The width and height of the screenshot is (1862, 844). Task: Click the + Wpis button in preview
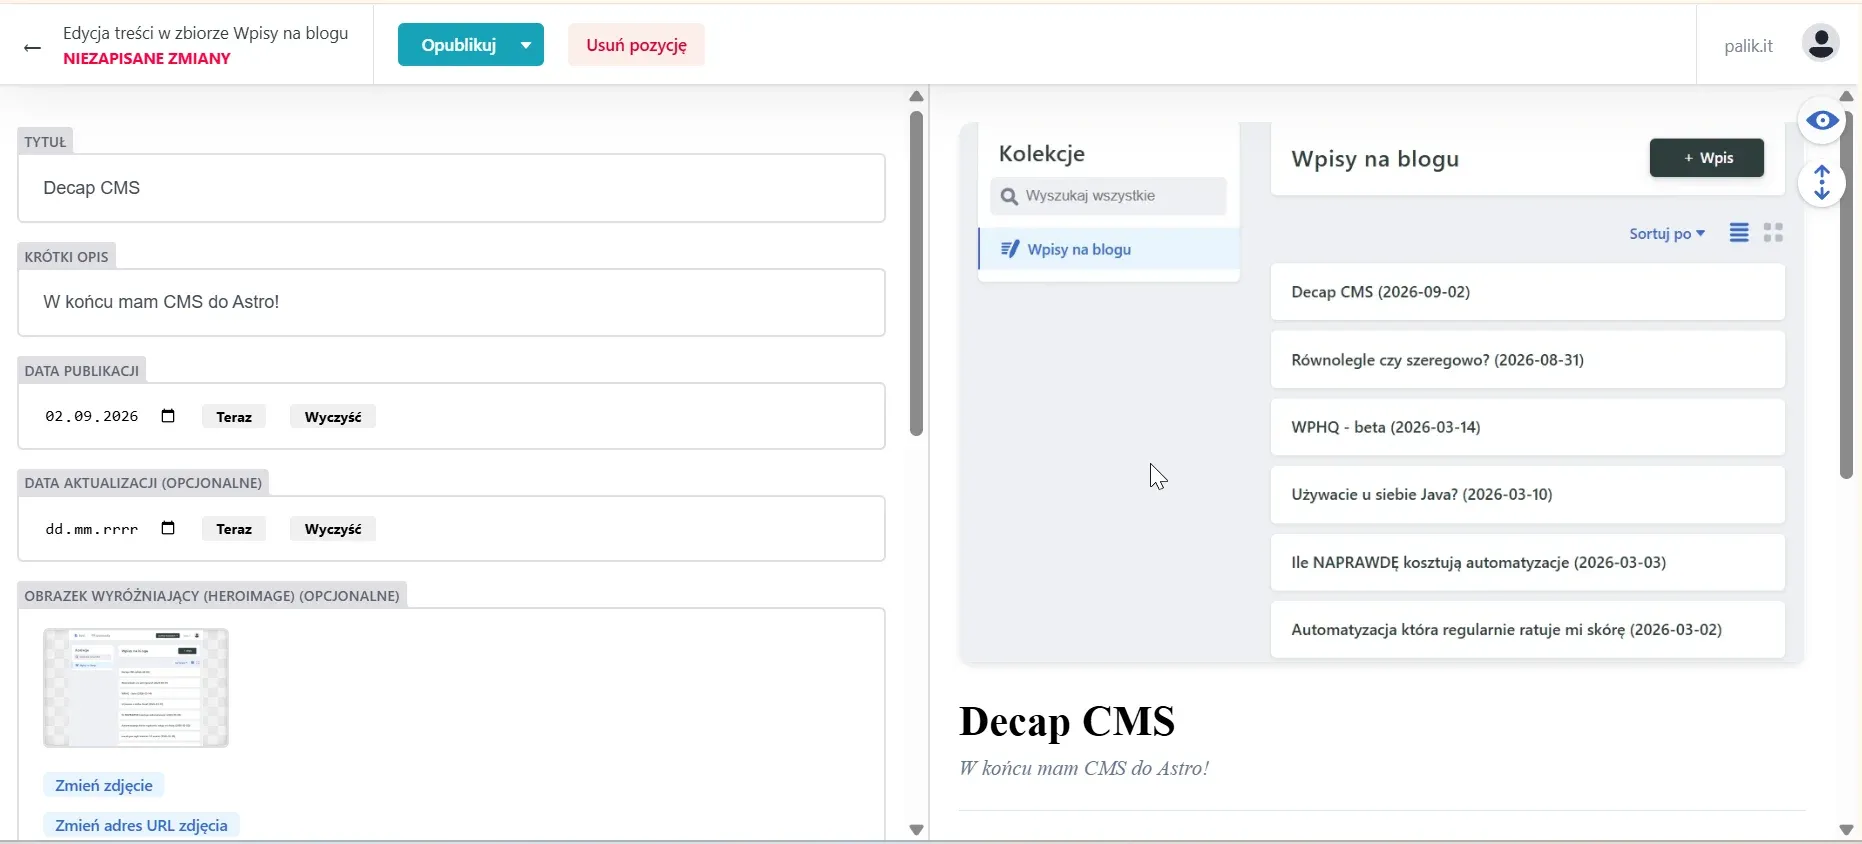click(1706, 158)
